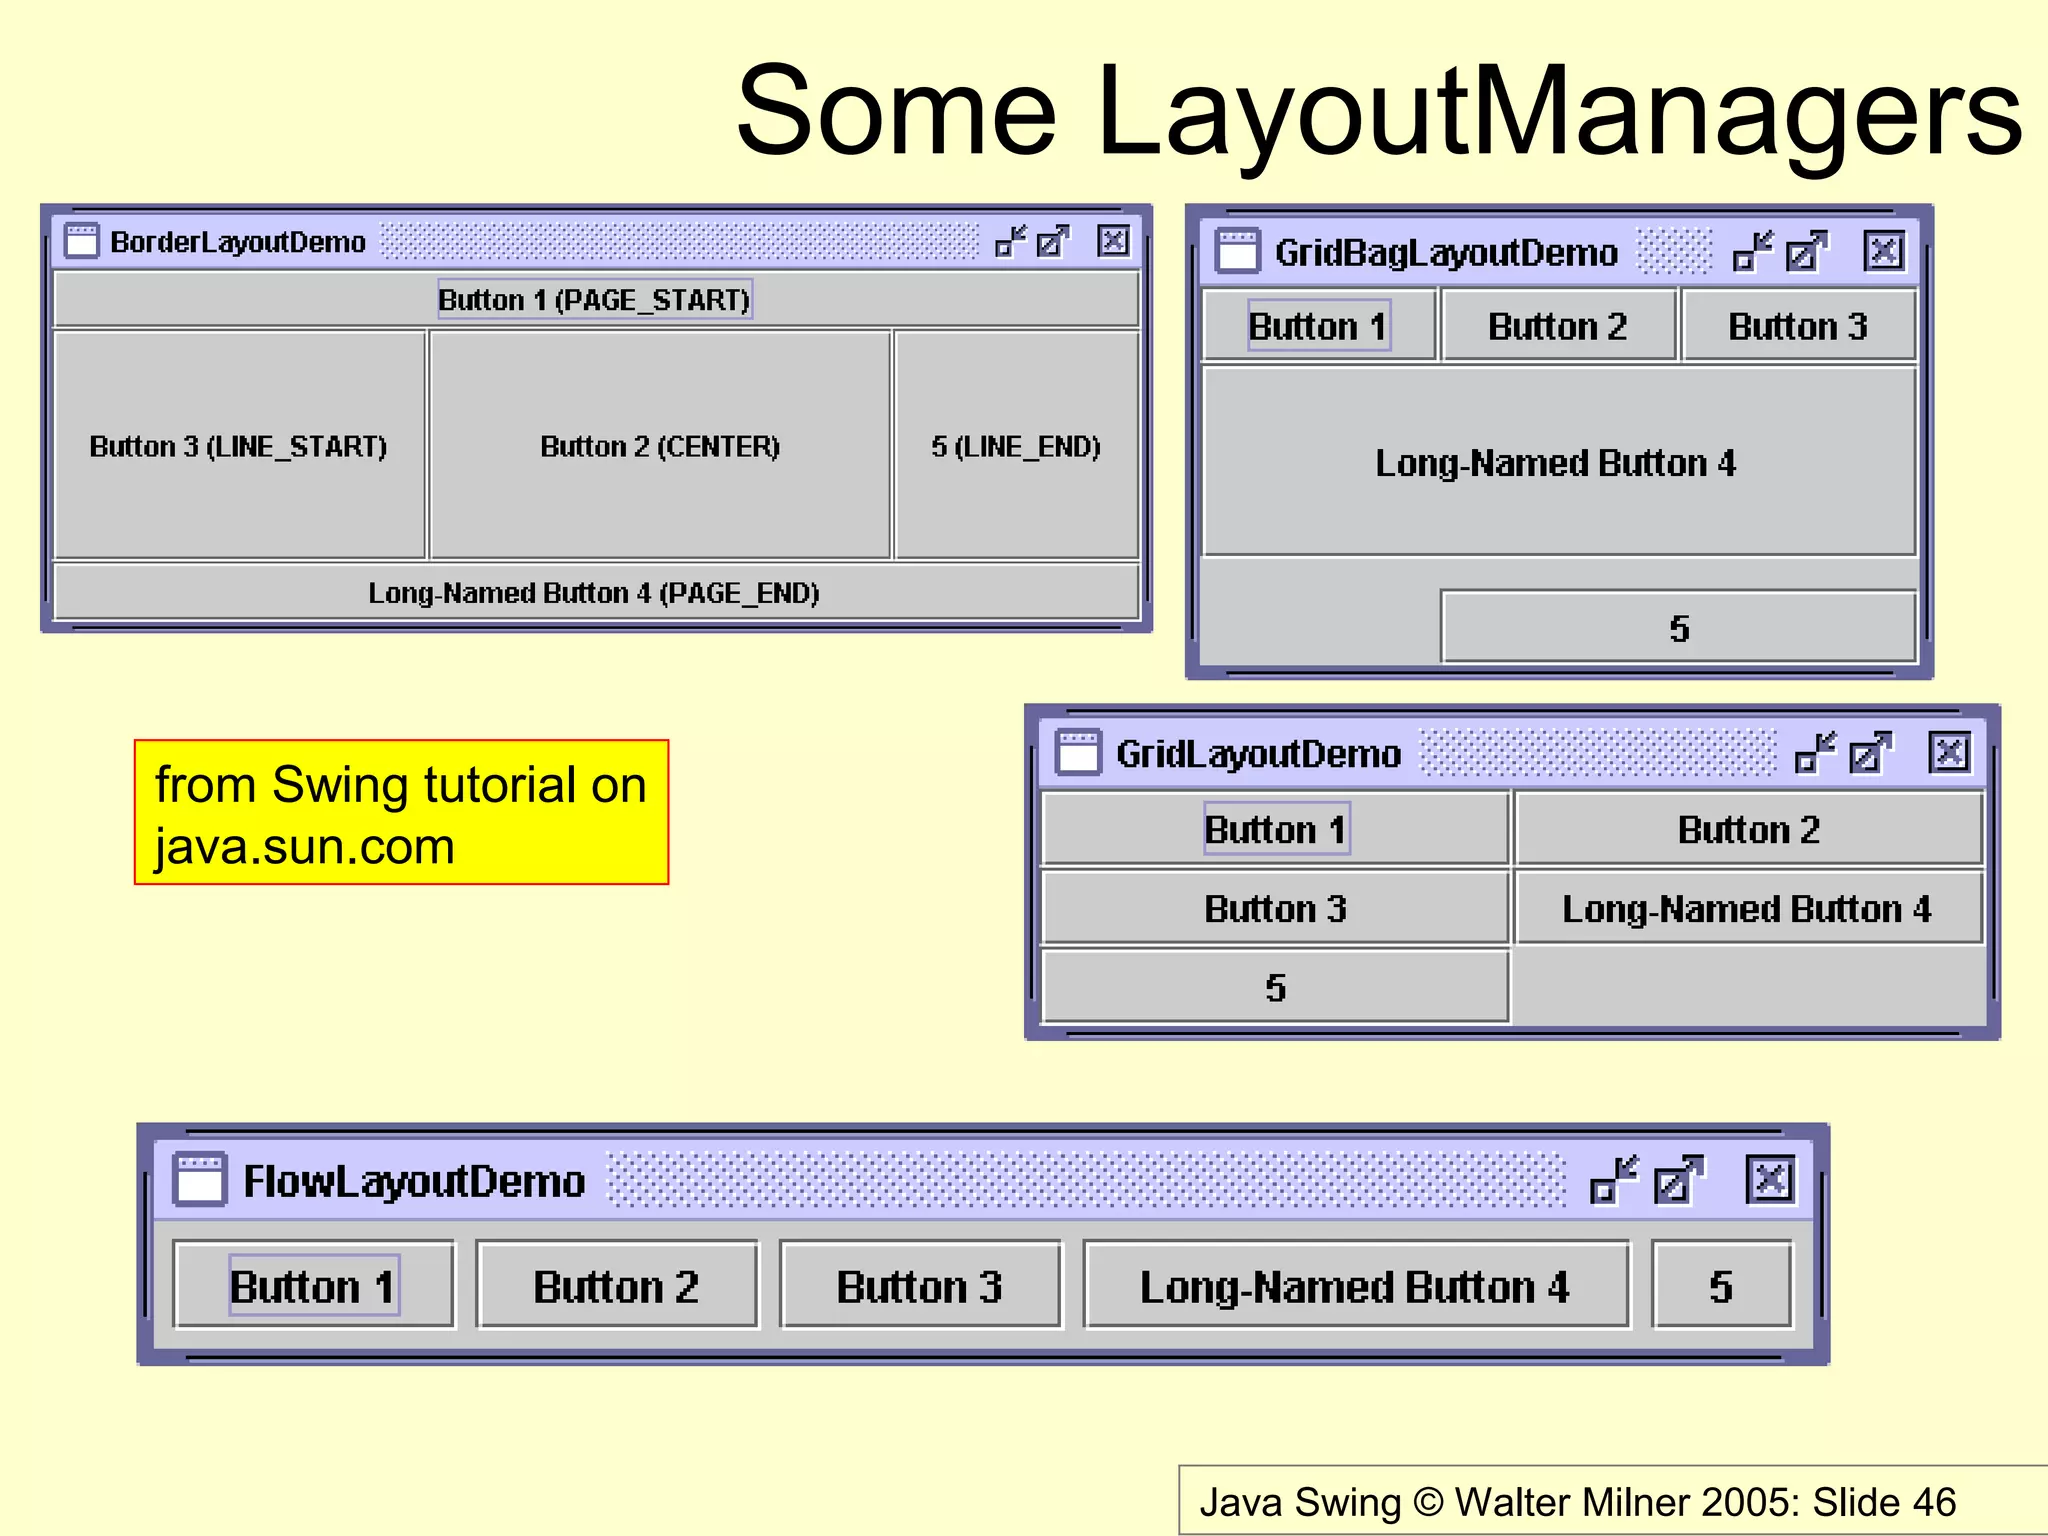This screenshot has height=1536, width=2048.
Task: Click Button 3 (LINE_START) in BorderLayoutDemo
Action: [240, 445]
